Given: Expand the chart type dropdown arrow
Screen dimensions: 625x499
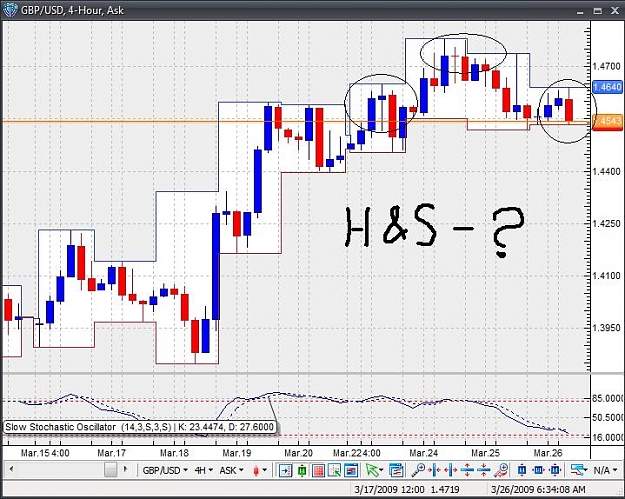Looking at the screenshot, I should pyautogui.click(x=264, y=471).
